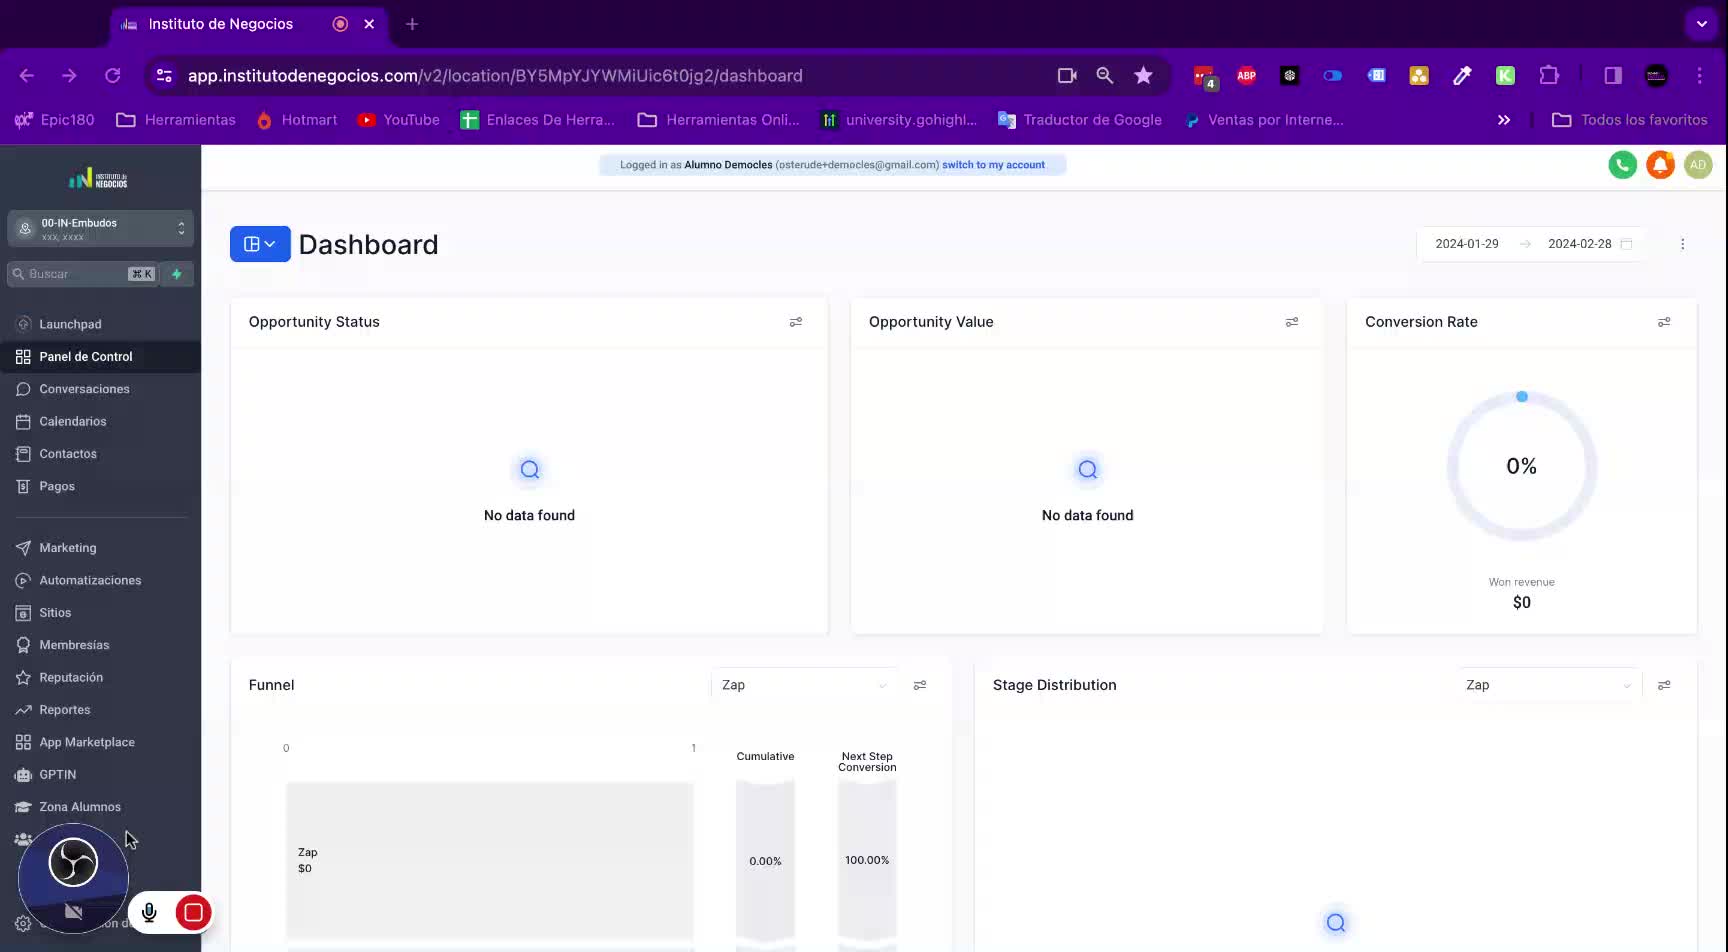Open the Epic180 bookmark
Image resolution: width=1728 pixels, height=952 pixels.
(x=55, y=120)
